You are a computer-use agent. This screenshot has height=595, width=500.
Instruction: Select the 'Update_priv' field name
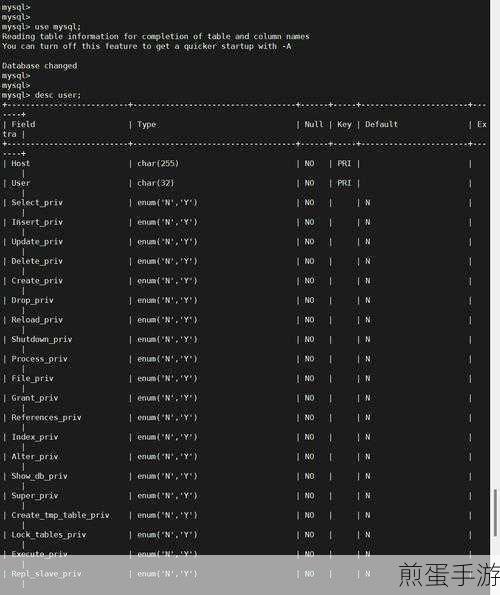click(37, 242)
